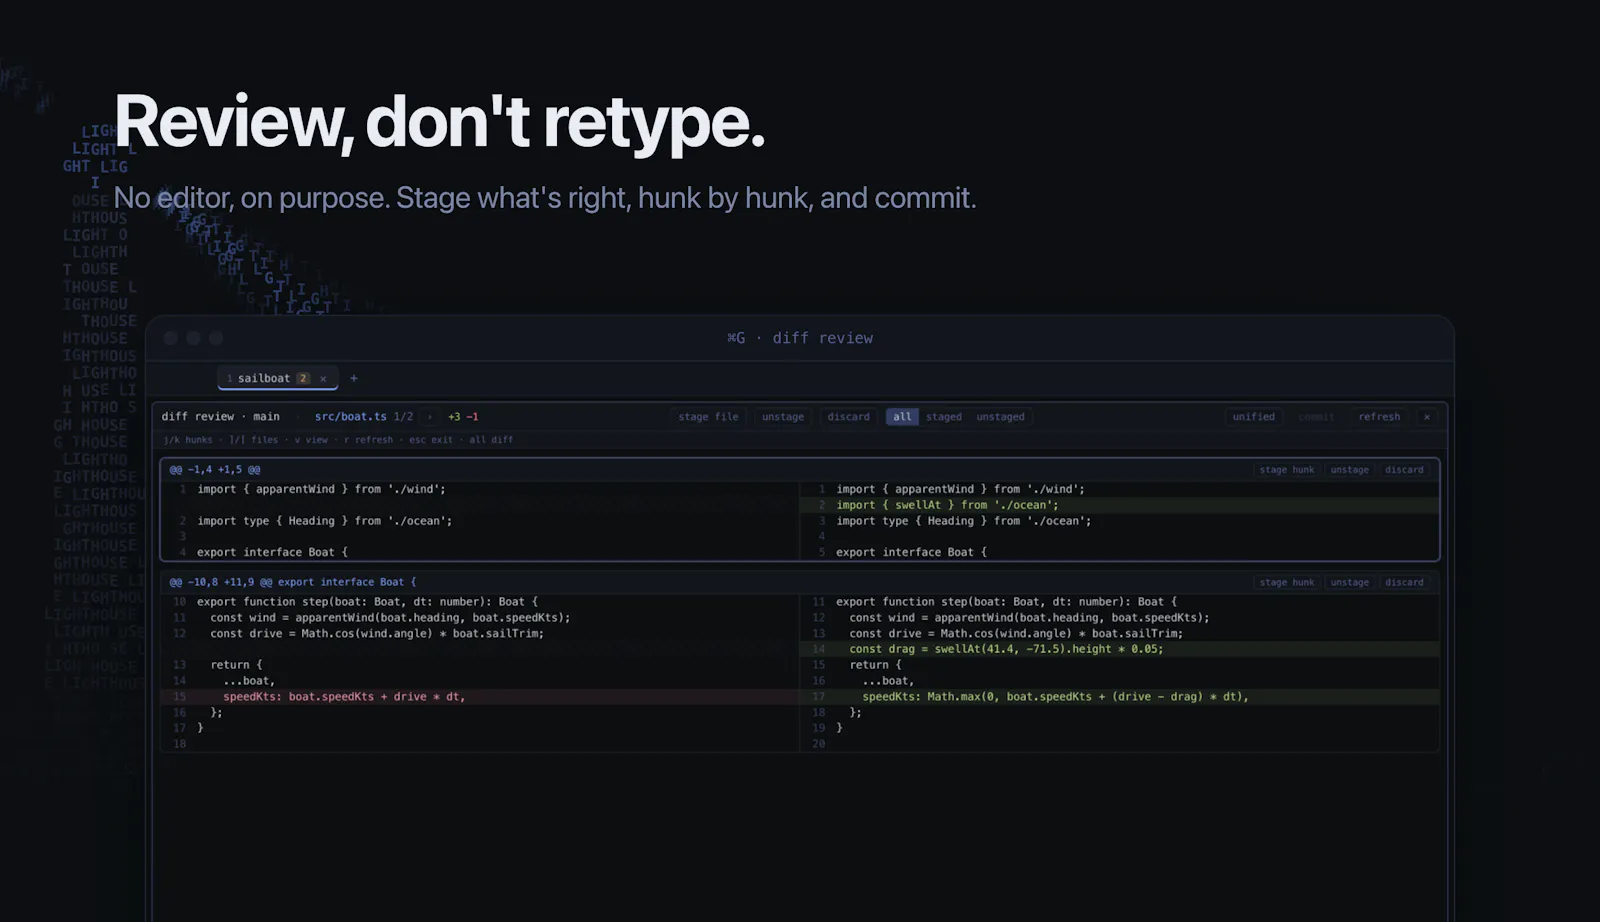The width and height of the screenshot is (1600, 922).
Task: Discard the @@ -1,4 +1,5 hunk
Action: pos(1404,470)
